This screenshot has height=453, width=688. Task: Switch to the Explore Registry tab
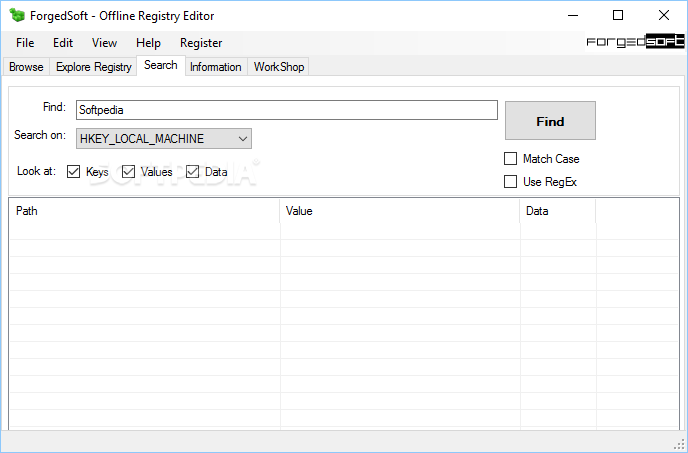[93, 67]
